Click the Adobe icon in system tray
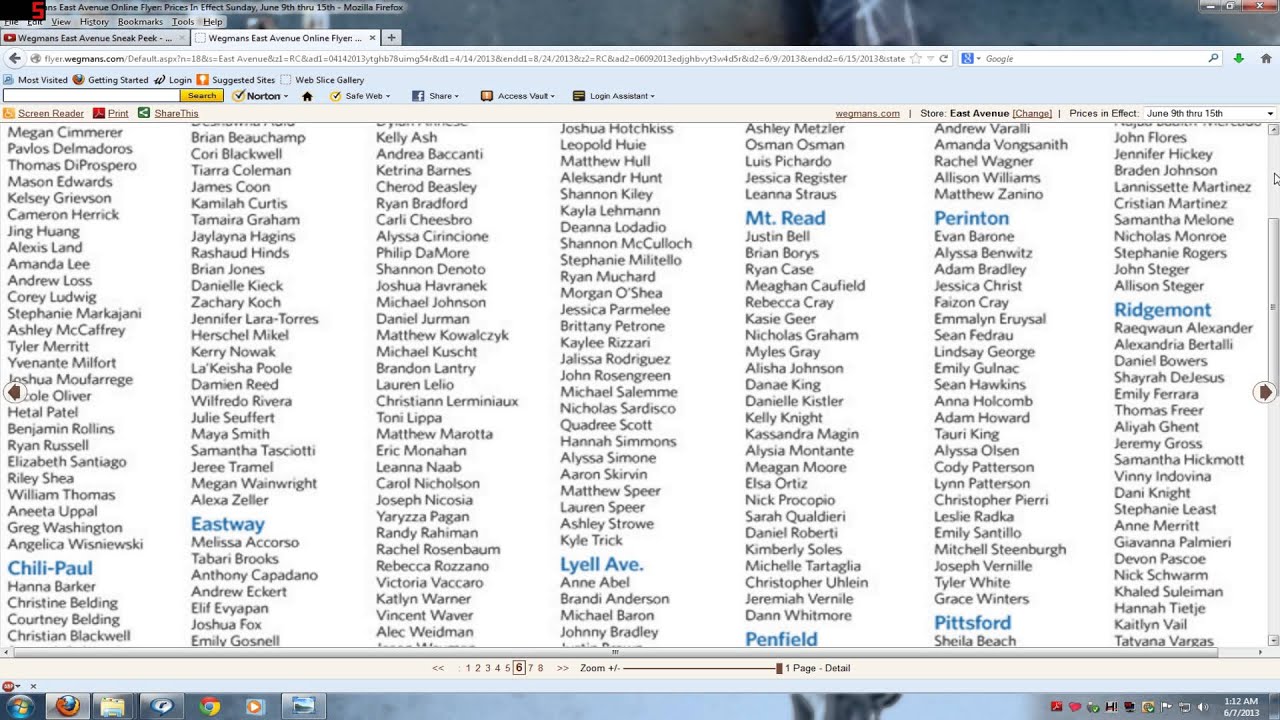The width and height of the screenshot is (1280, 720). 1057,707
